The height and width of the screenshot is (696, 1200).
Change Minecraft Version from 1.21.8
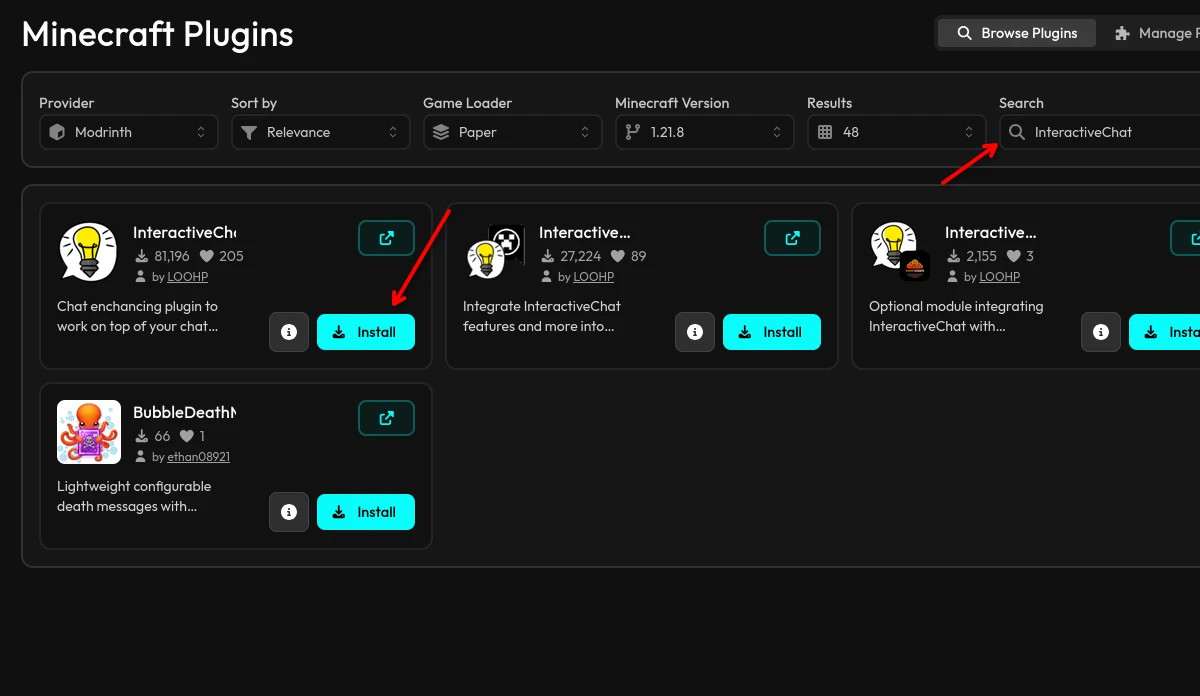click(705, 132)
